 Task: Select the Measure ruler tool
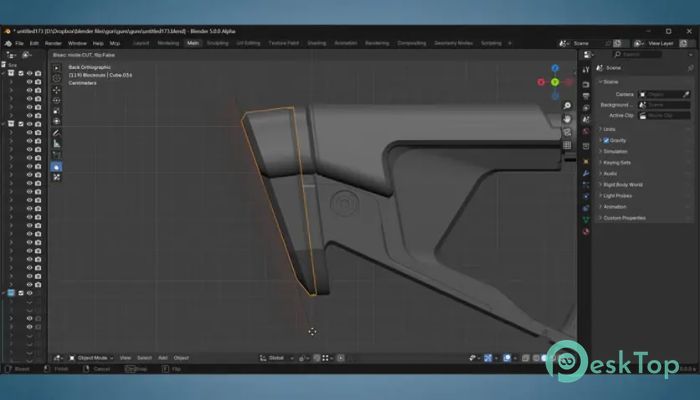[x=56, y=144]
